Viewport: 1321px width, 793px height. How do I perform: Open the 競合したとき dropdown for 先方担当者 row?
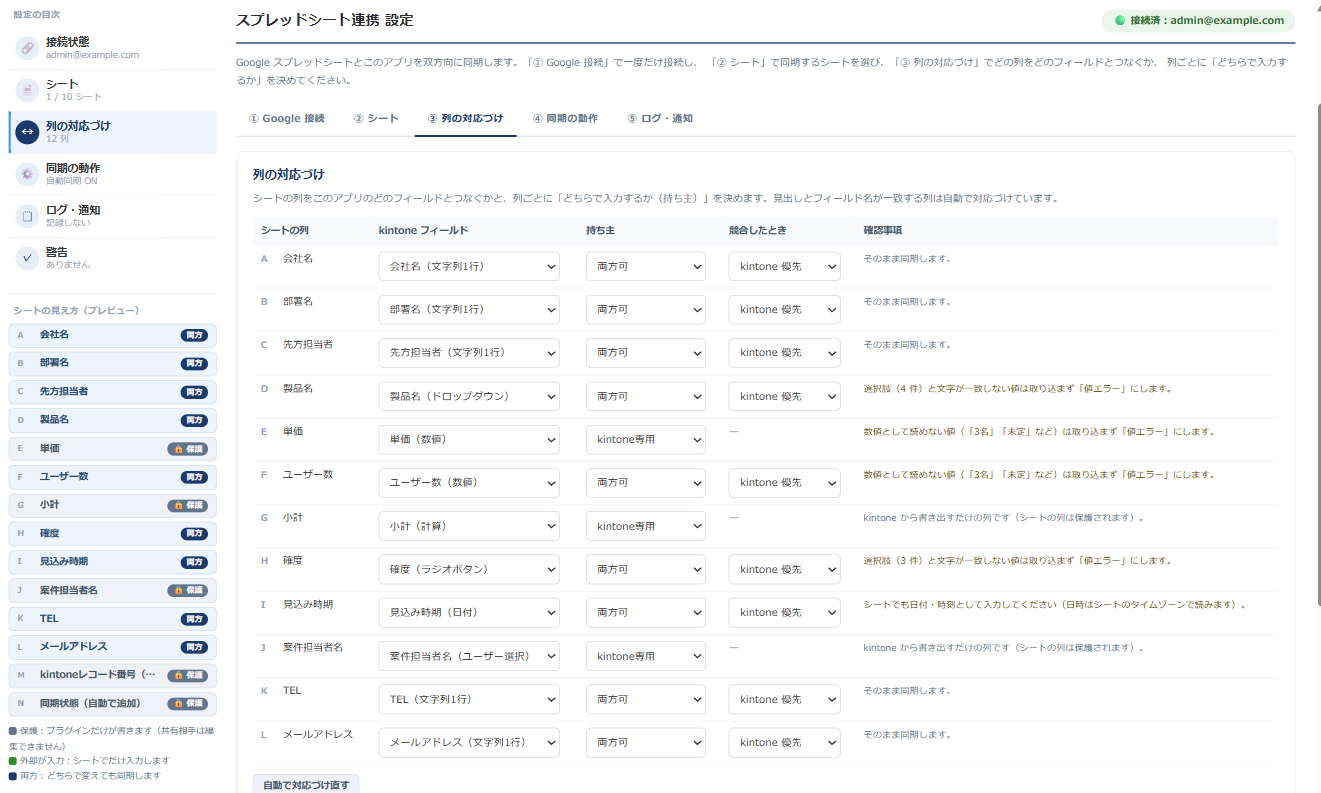(x=785, y=352)
